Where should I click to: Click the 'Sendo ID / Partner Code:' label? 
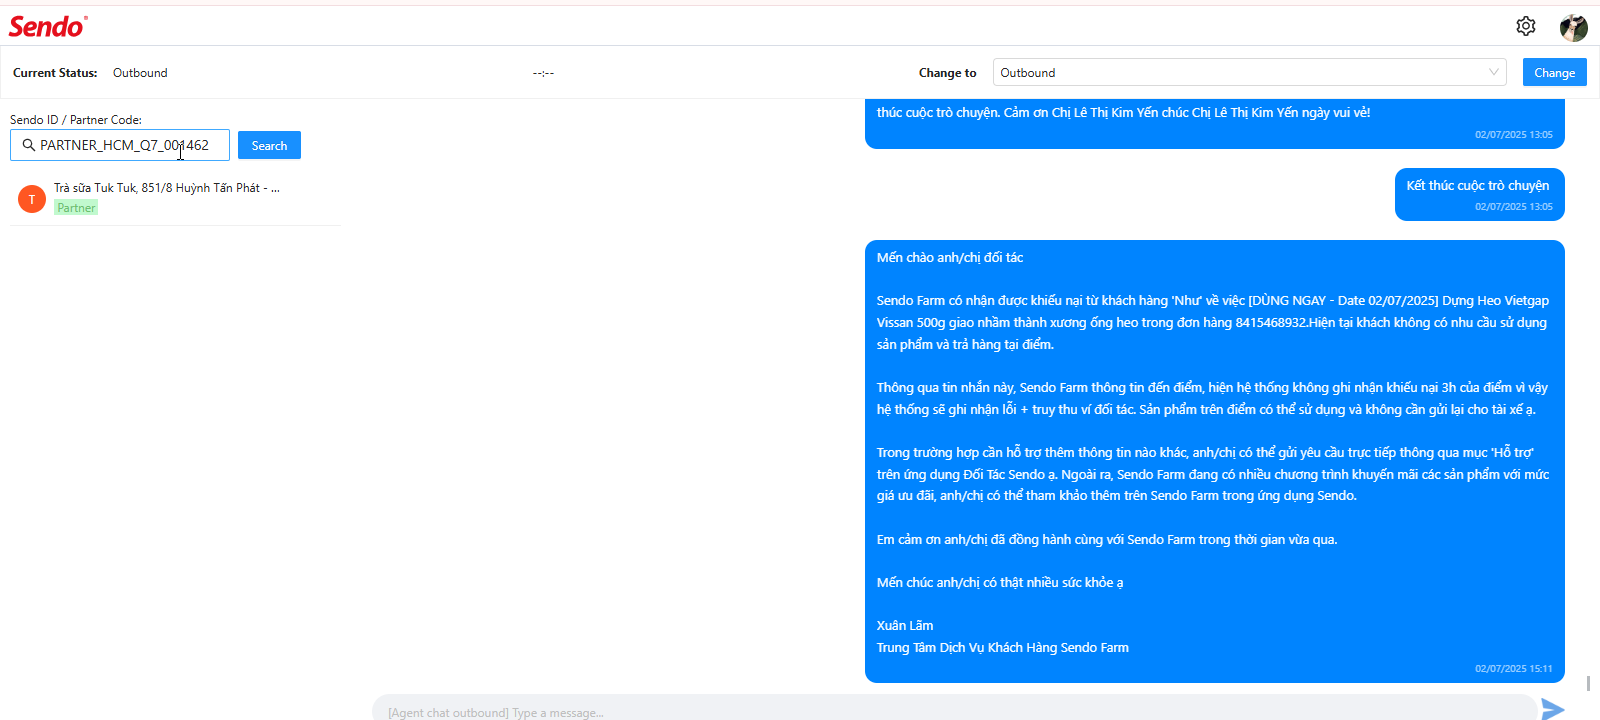[76, 120]
